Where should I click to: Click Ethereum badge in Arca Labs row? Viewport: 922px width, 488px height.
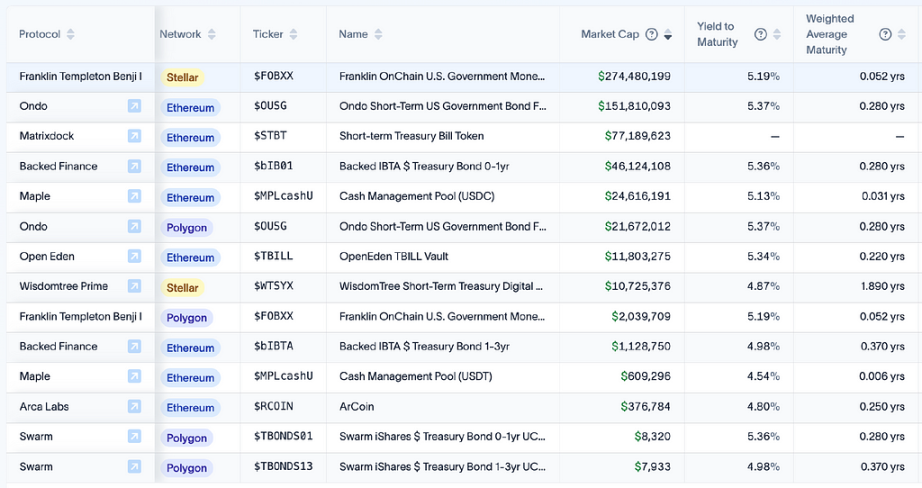pos(191,407)
